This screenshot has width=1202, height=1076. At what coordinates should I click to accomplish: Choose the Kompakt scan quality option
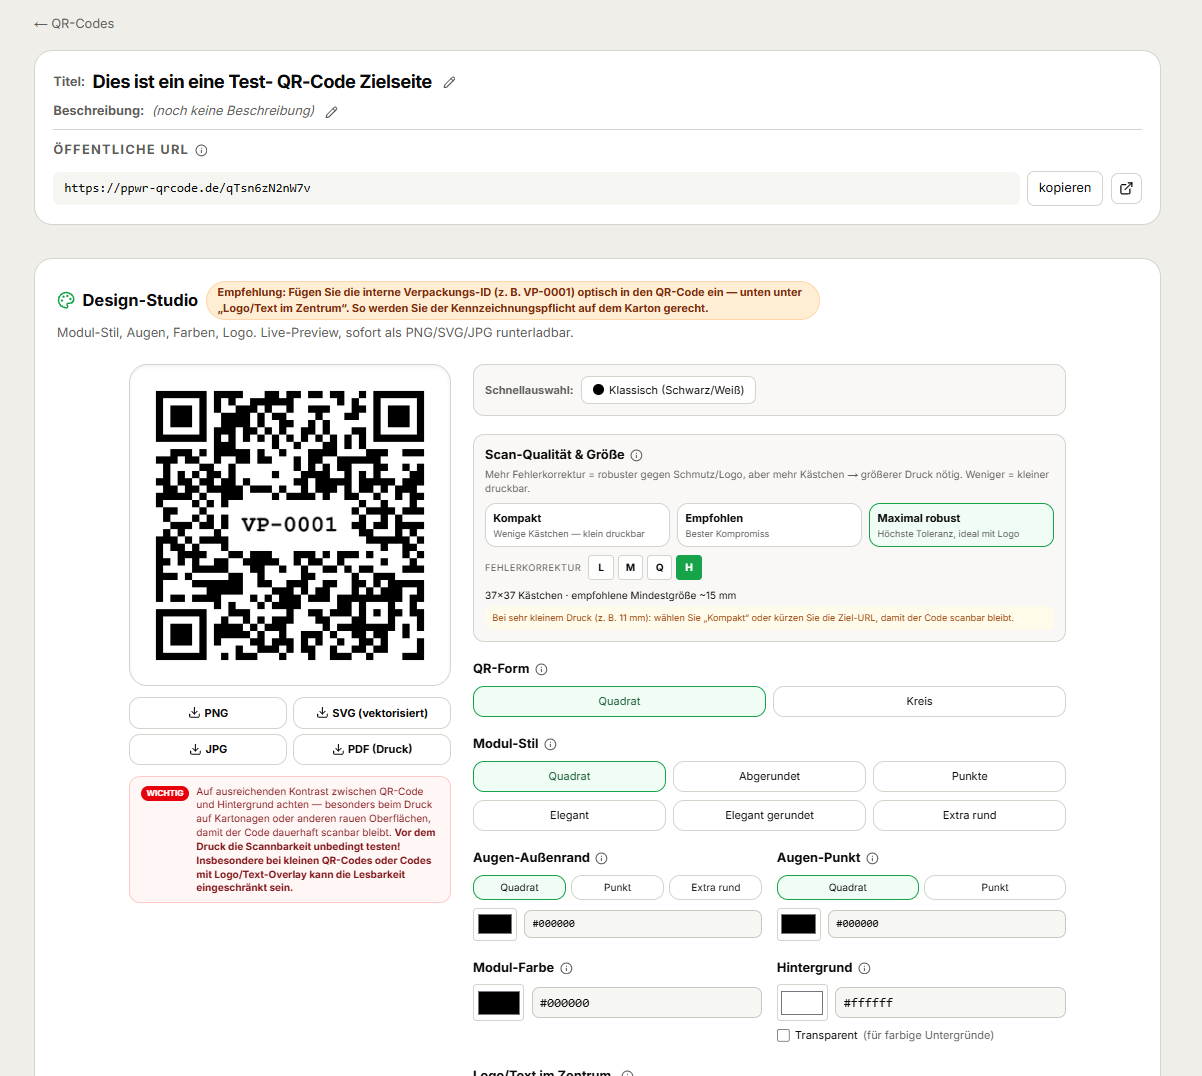point(577,525)
